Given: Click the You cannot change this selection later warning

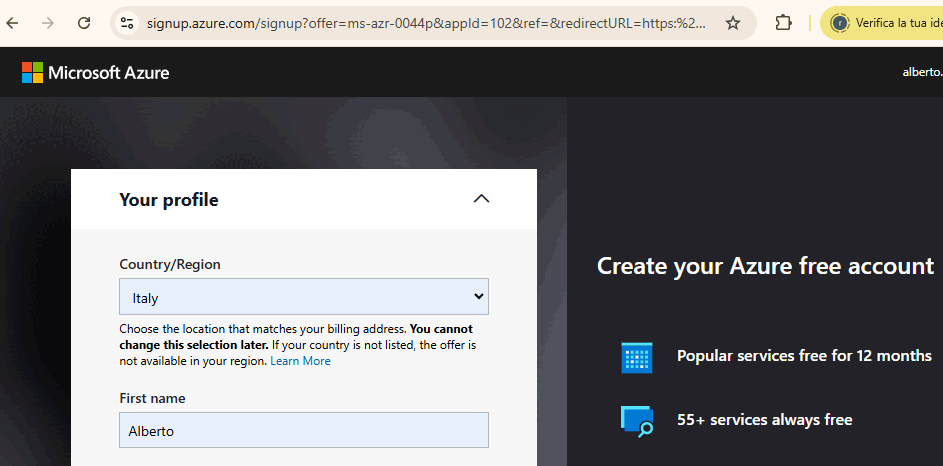Looking at the screenshot, I should click(296, 337).
